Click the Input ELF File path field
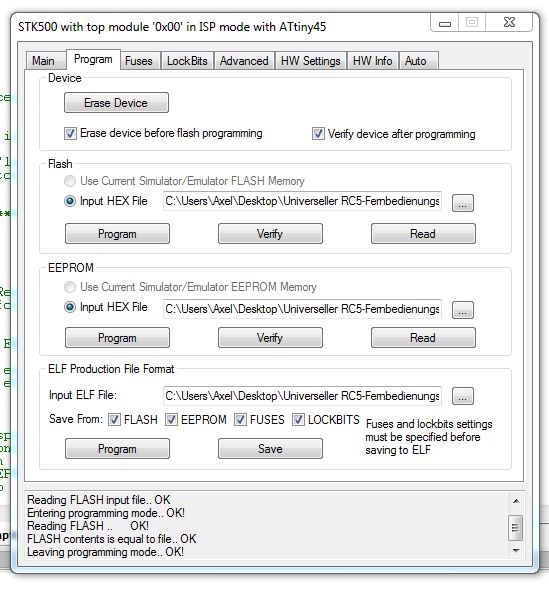 pyautogui.click(x=302, y=396)
